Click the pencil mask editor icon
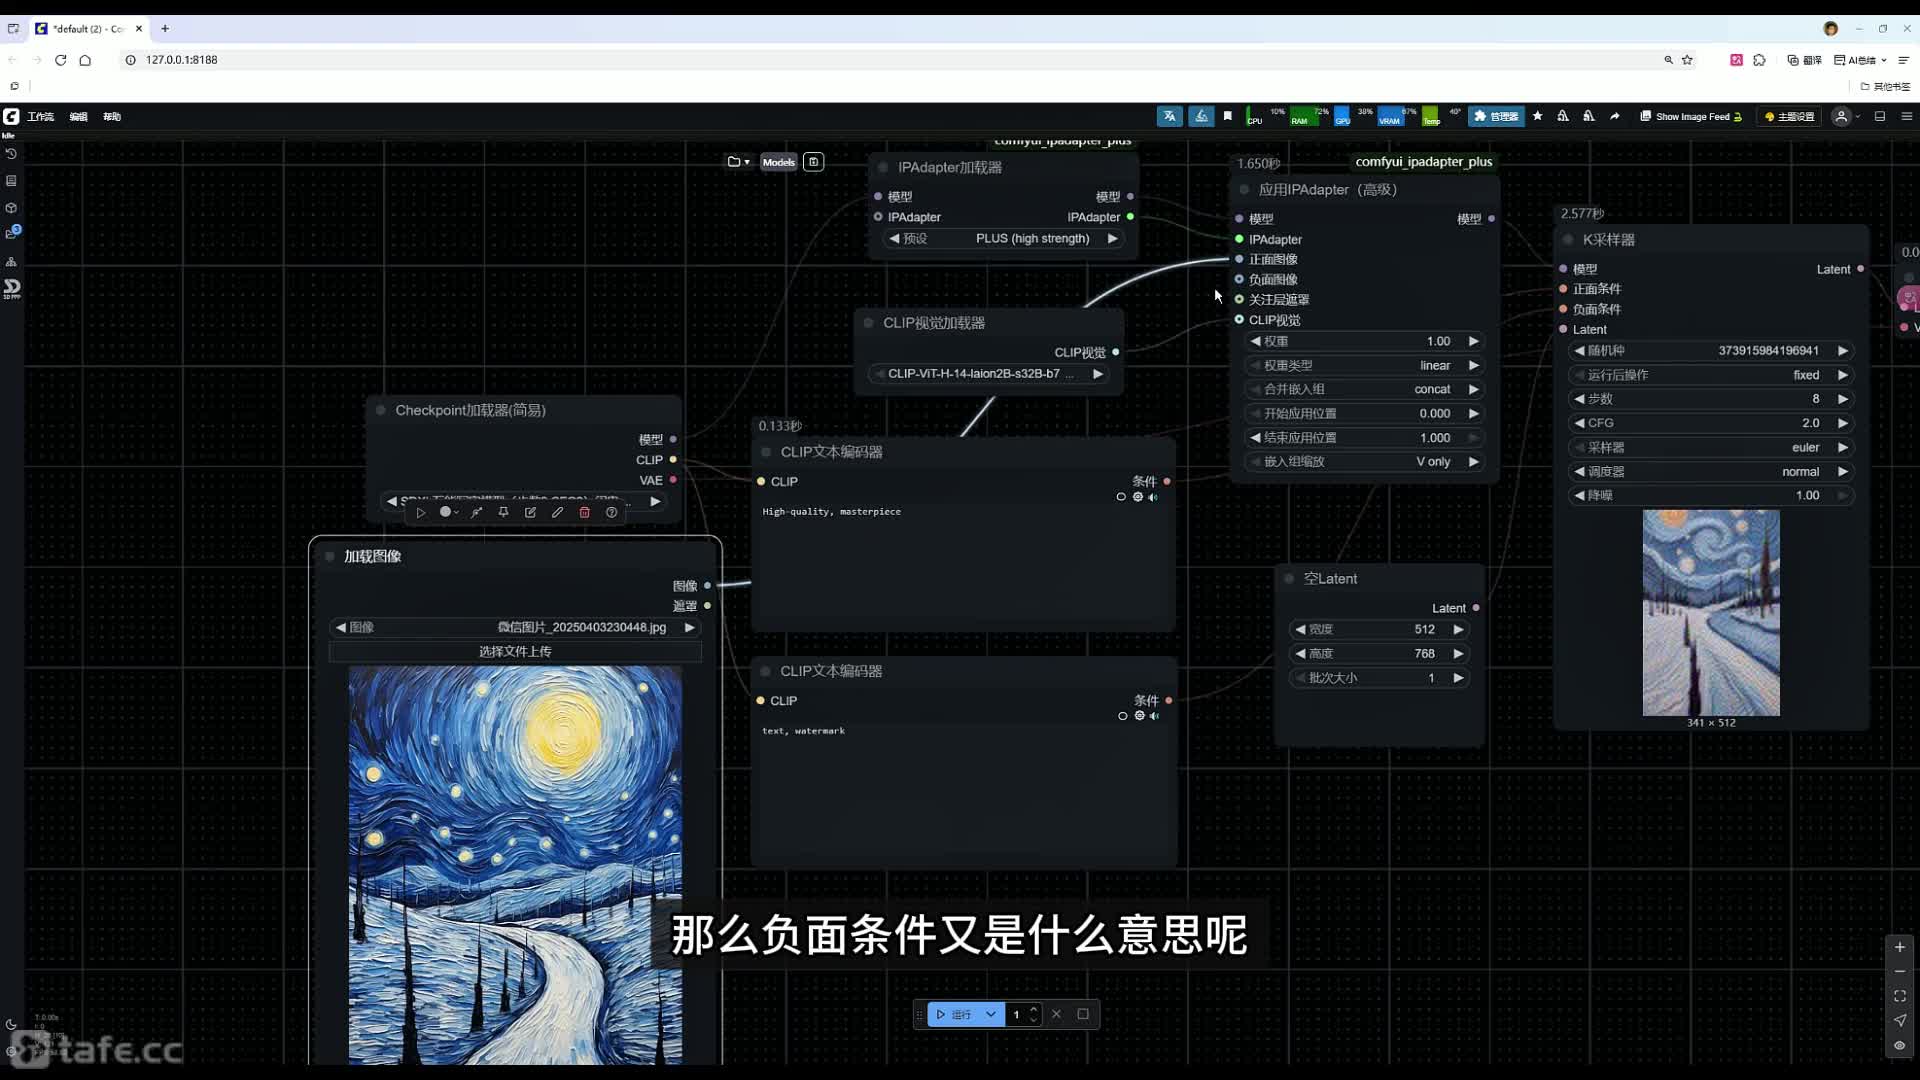 click(x=557, y=512)
